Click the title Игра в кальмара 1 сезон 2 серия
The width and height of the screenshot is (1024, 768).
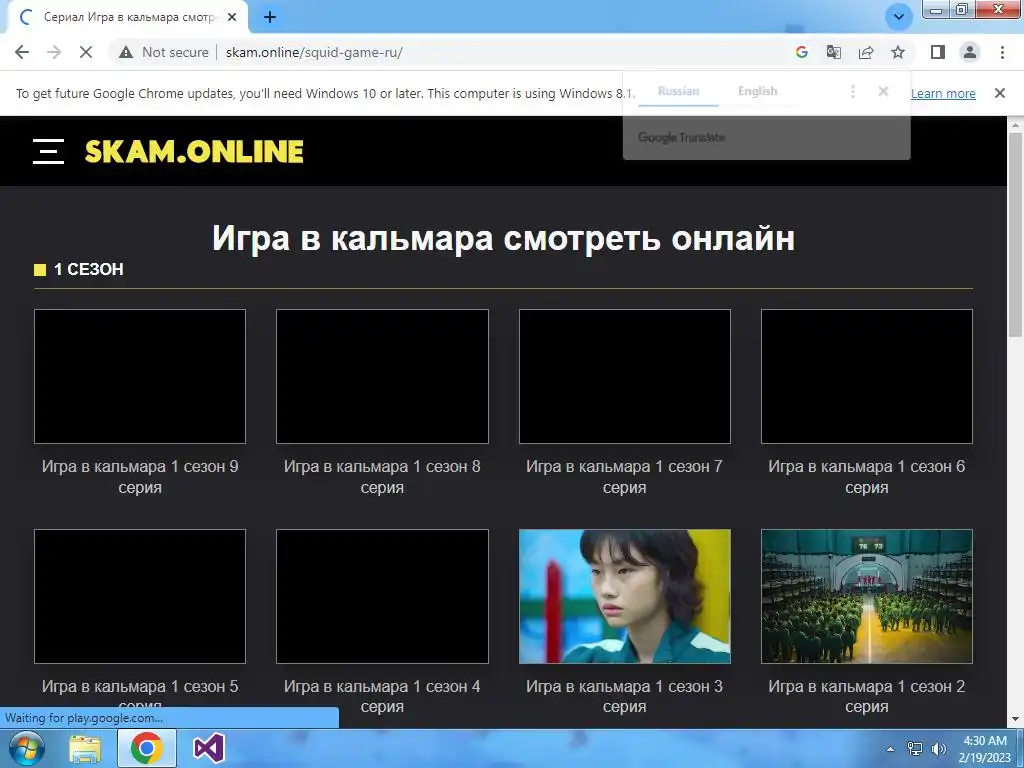867,696
